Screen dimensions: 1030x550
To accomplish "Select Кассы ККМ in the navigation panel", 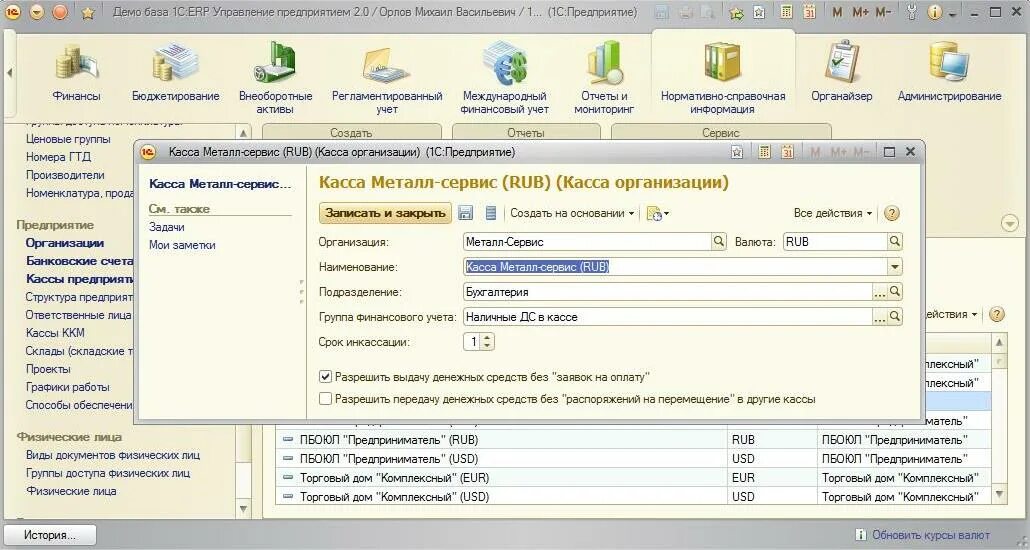I will (55, 332).
